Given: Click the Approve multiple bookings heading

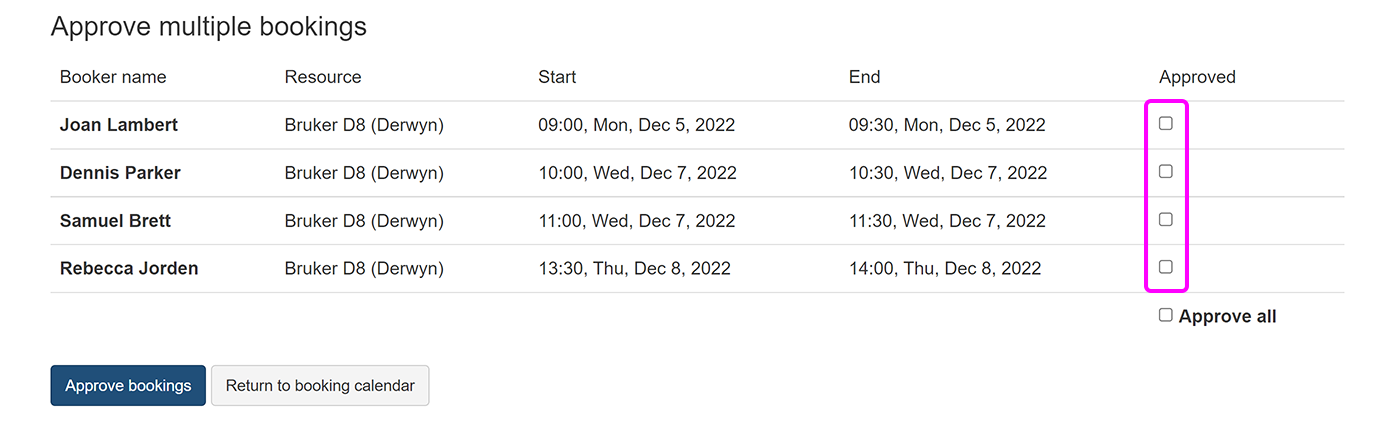Looking at the screenshot, I should pos(209,27).
